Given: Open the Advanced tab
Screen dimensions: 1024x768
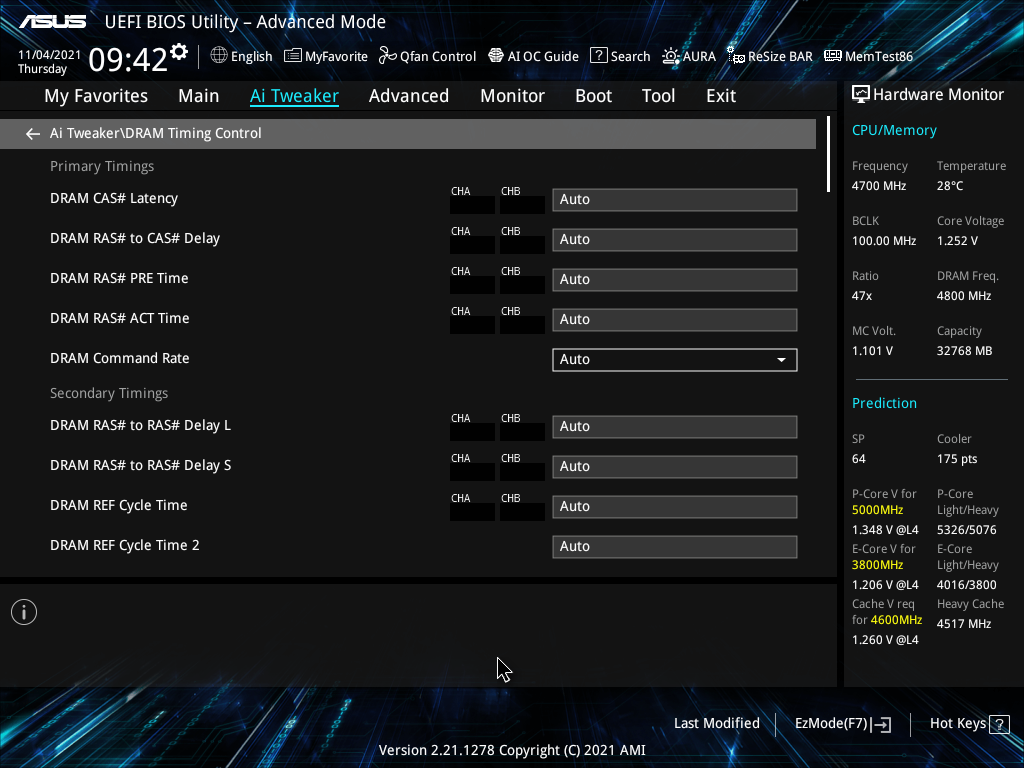Looking at the screenshot, I should pyautogui.click(x=409, y=96).
